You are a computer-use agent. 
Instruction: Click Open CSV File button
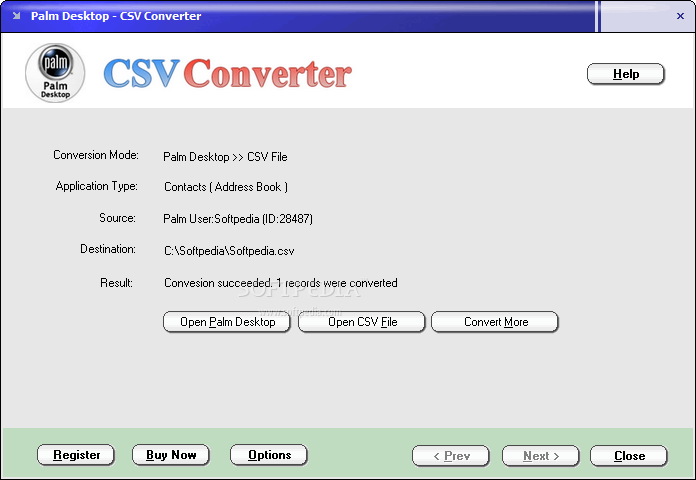click(x=362, y=322)
